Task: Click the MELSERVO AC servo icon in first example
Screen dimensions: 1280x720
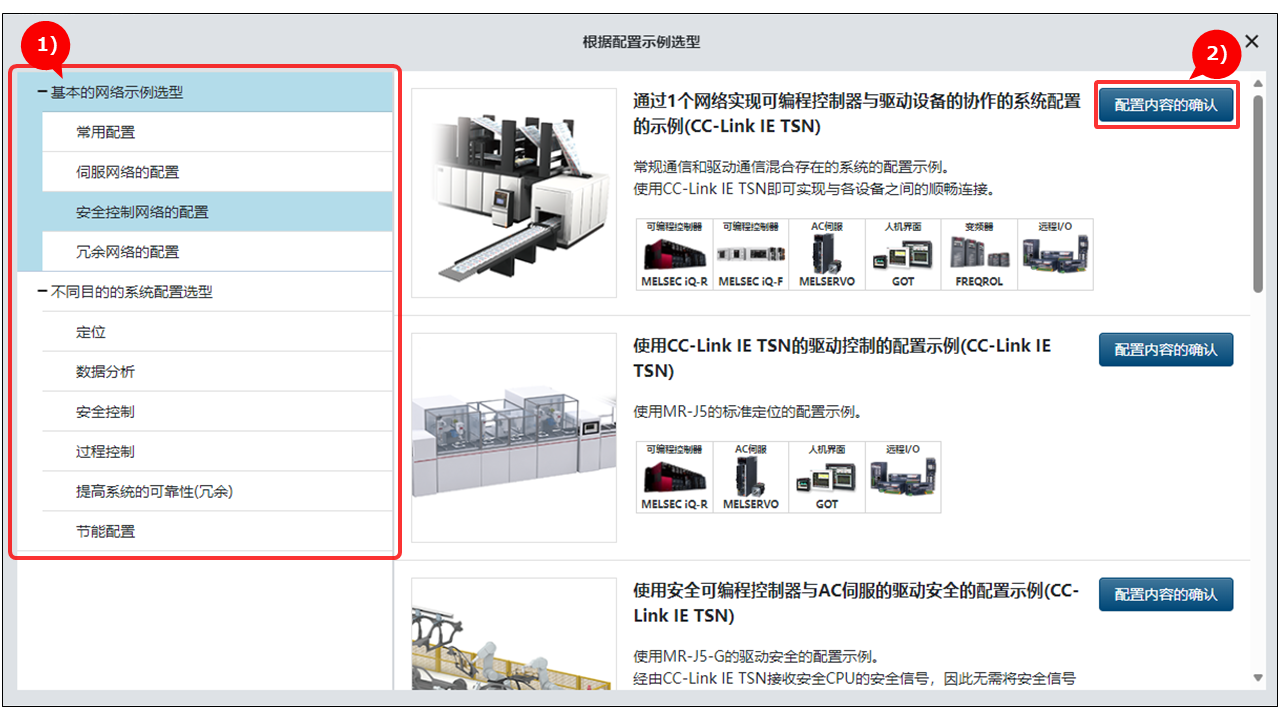Action: 827,254
